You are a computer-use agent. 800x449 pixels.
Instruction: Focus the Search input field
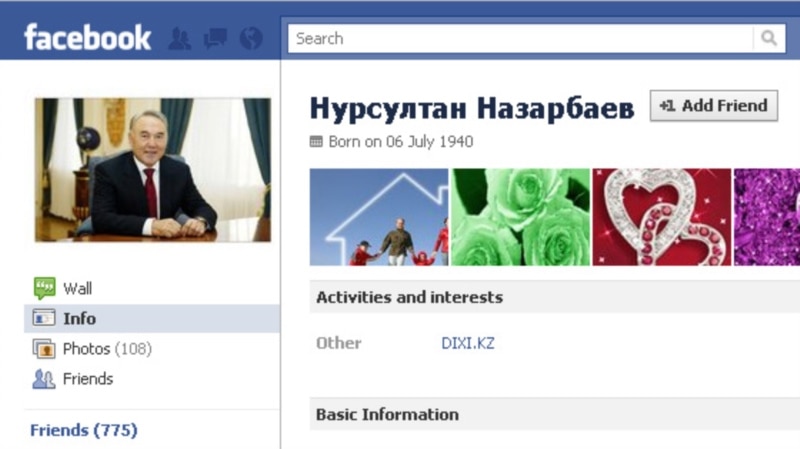tap(520, 38)
